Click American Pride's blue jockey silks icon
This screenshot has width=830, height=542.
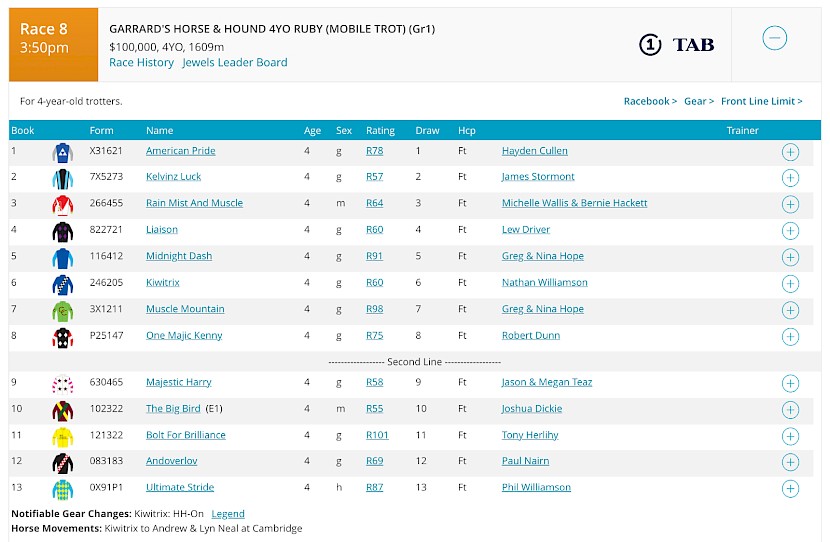(x=62, y=152)
